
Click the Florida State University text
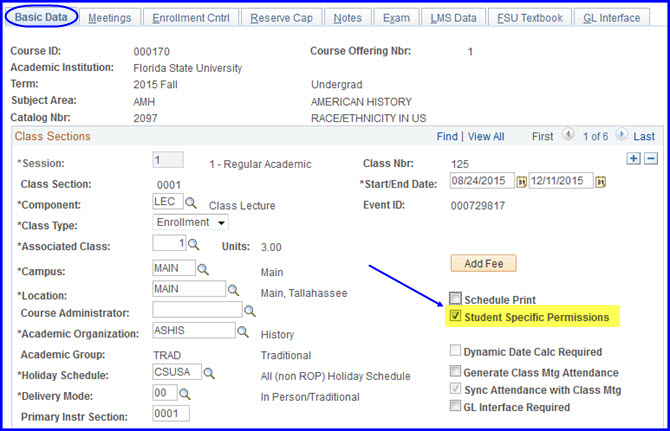point(188,68)
